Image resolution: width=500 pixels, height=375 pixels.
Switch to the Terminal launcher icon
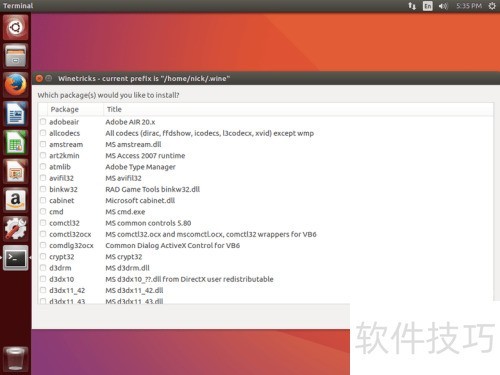(15, 258)
